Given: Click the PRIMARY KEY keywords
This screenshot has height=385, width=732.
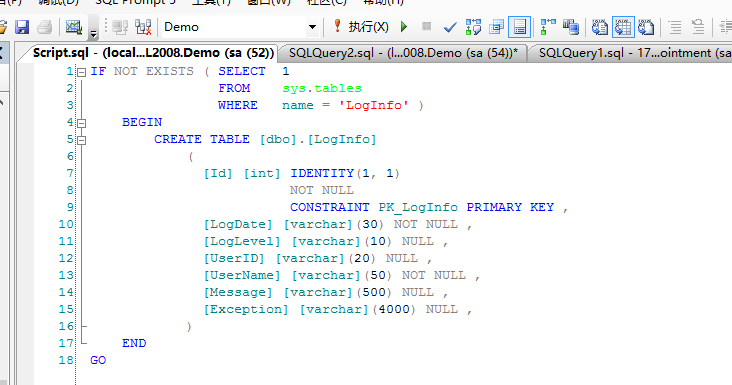Looking at the screenshot, I should 510,207.
